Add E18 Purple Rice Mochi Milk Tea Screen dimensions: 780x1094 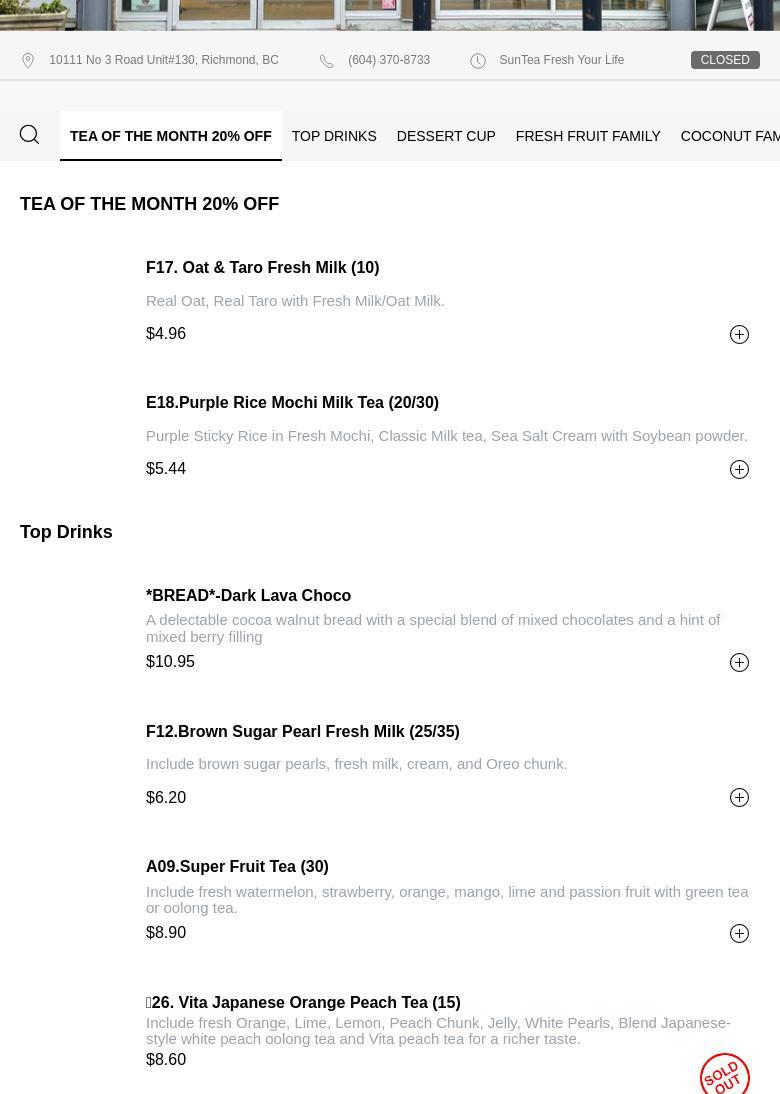pyautogui.click(x=739, y=470)
